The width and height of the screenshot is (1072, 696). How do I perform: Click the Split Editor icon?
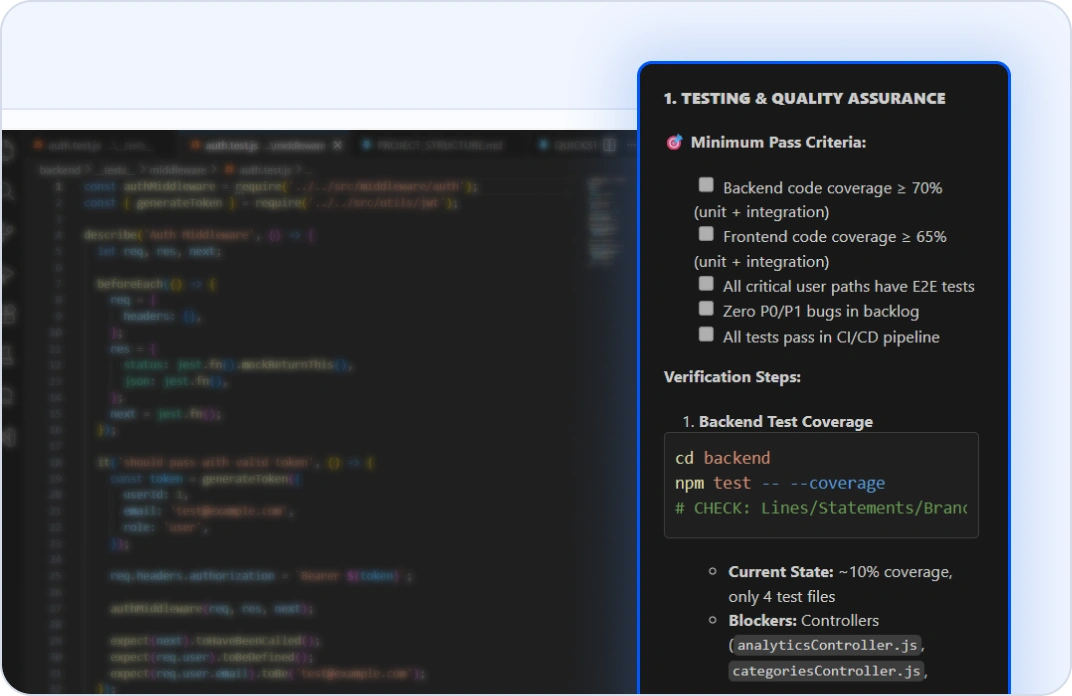pyautogui.click(x=612, y=145)
